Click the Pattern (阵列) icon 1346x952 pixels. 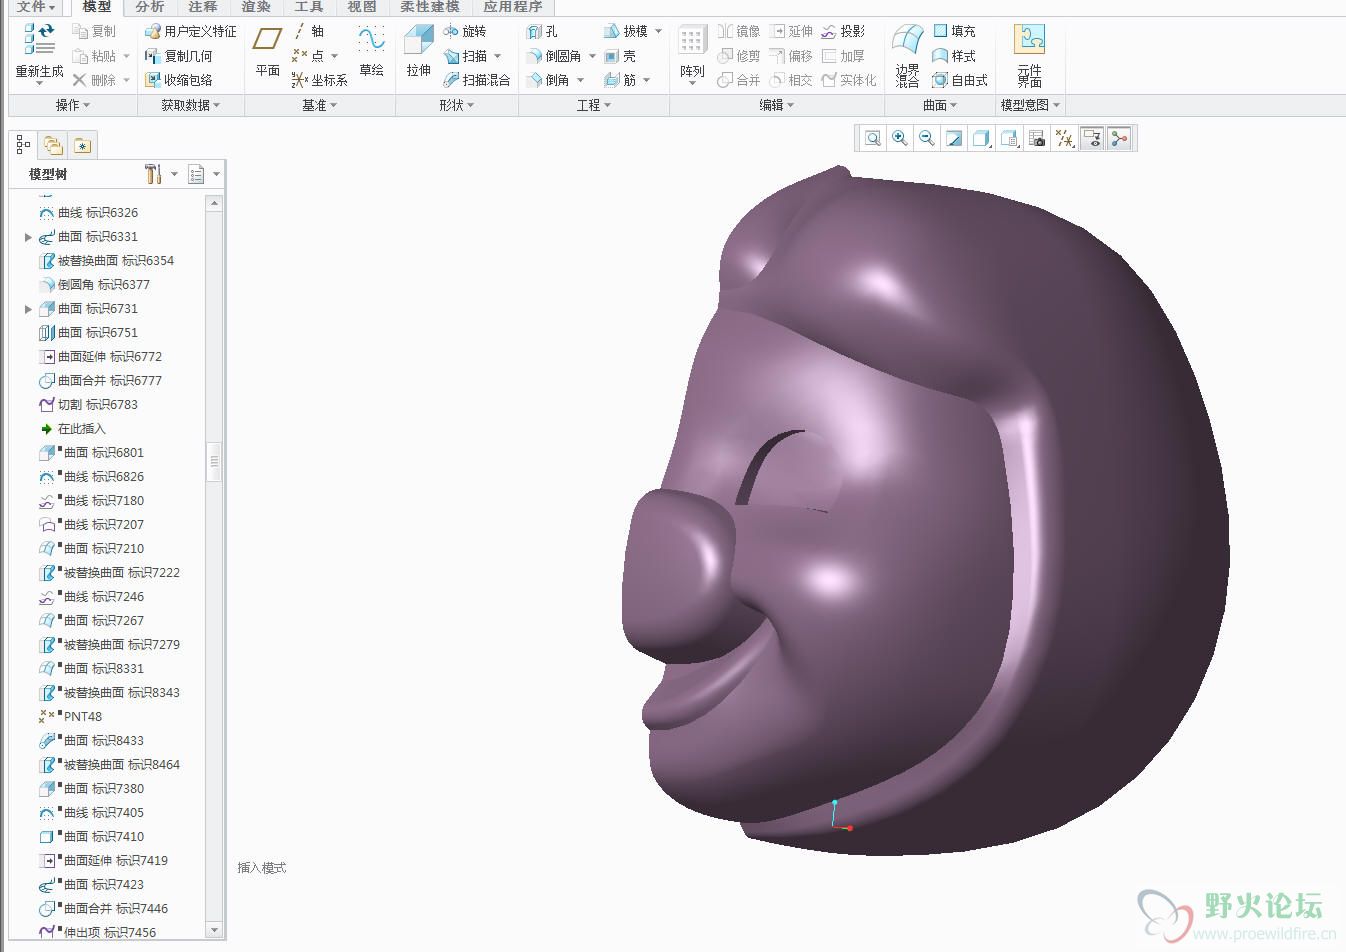pyautogui.click(x=692, y=41)
